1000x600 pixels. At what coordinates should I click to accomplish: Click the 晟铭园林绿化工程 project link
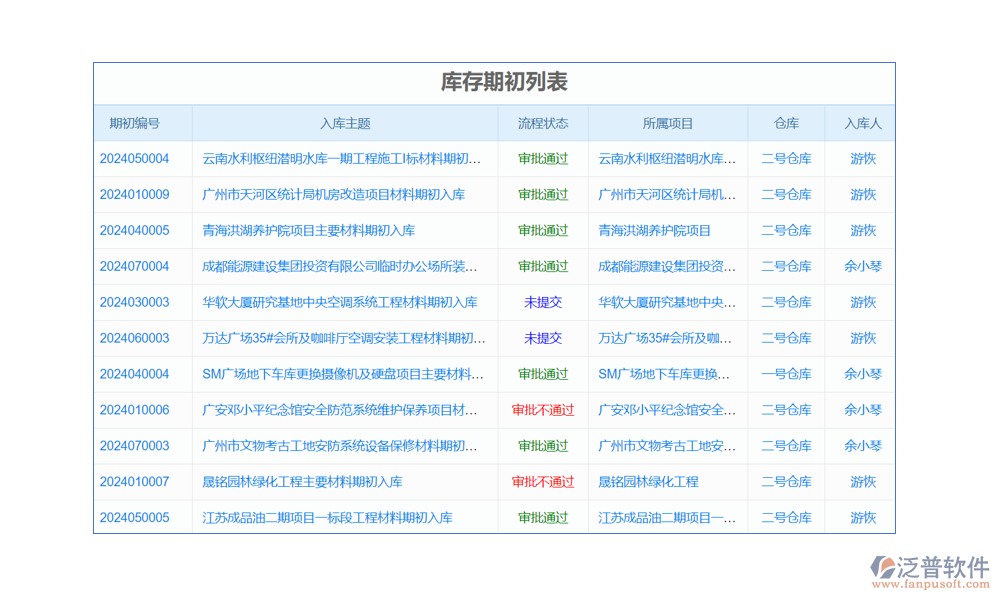648,482
